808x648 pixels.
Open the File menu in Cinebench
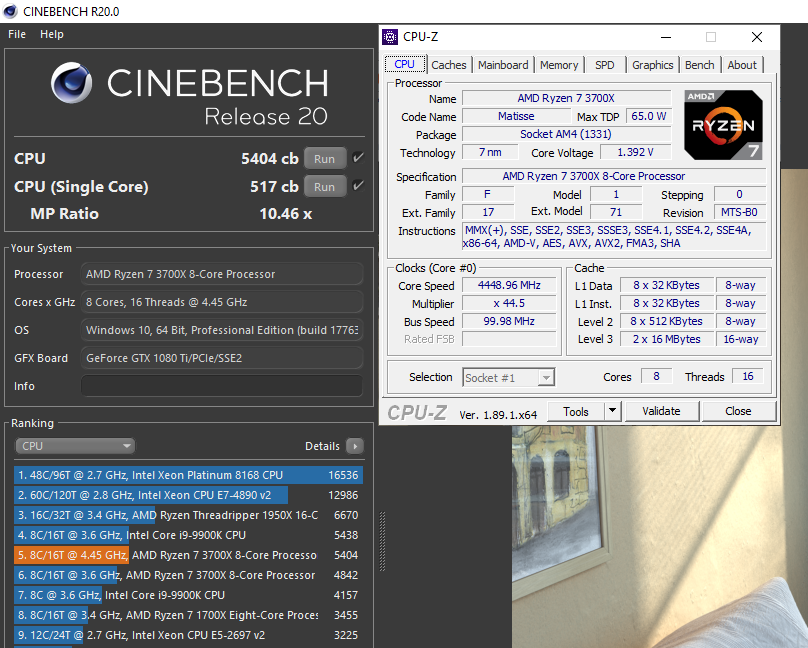point(17,34)
